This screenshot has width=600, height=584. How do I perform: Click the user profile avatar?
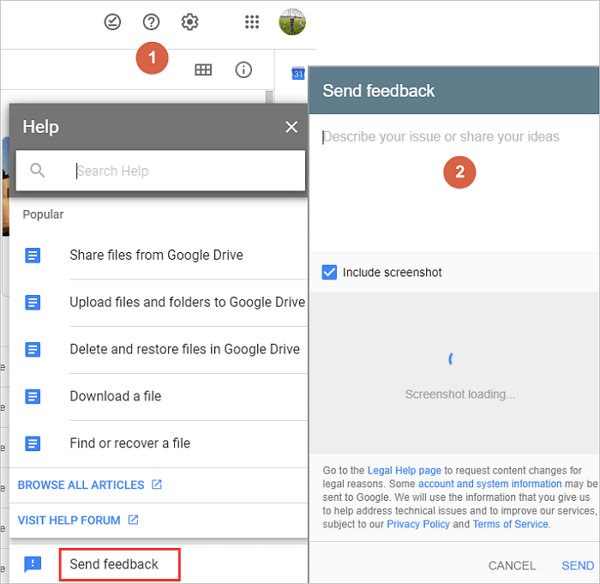click(291, 22)
